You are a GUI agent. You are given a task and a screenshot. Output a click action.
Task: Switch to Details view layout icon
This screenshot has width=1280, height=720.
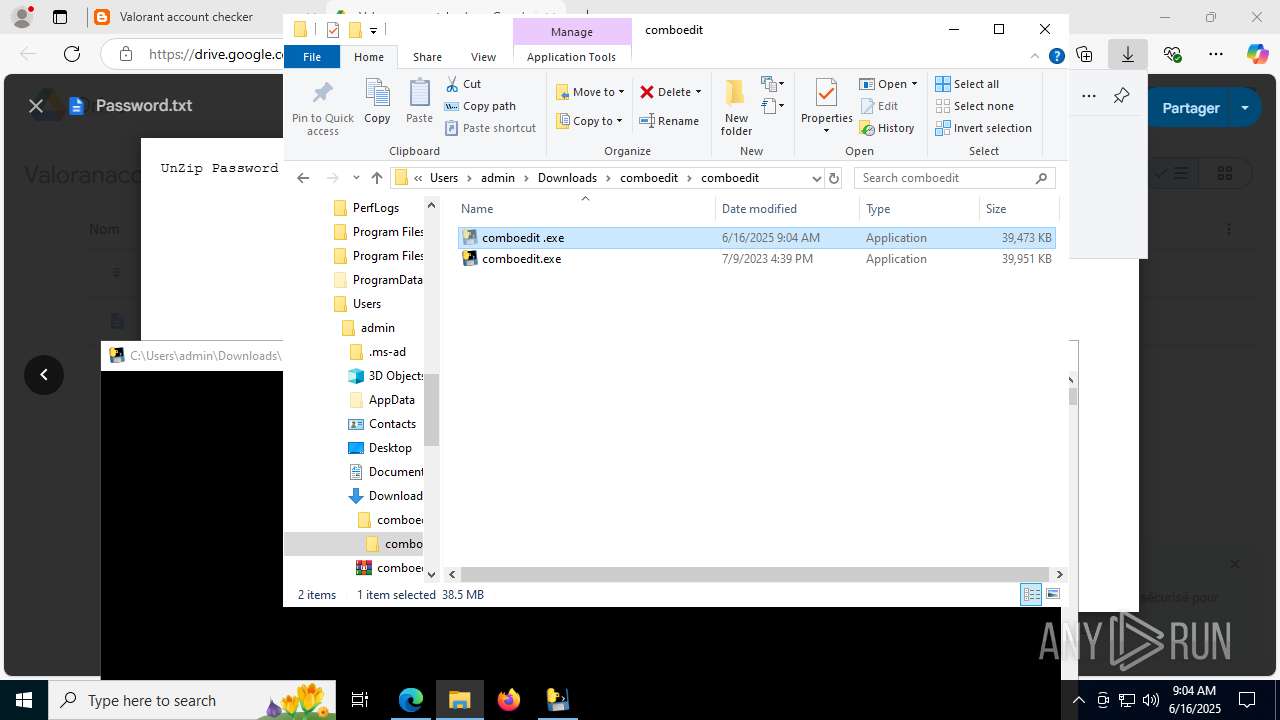(1031, 595)
